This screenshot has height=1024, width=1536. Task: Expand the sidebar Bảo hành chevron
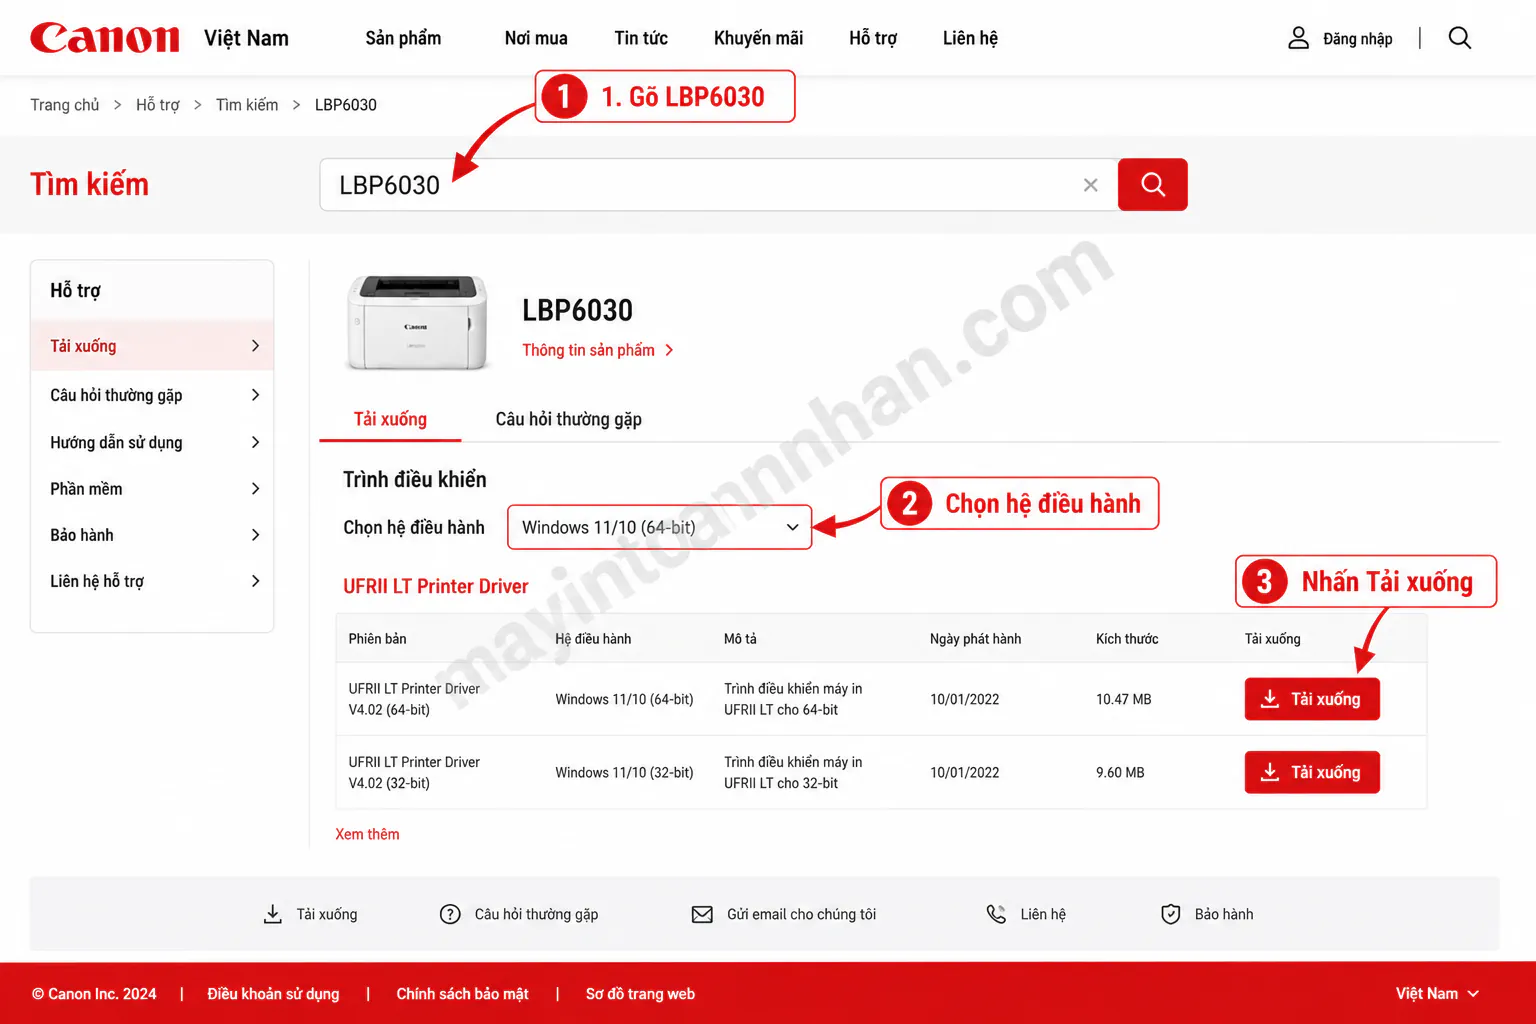(255, 535)
